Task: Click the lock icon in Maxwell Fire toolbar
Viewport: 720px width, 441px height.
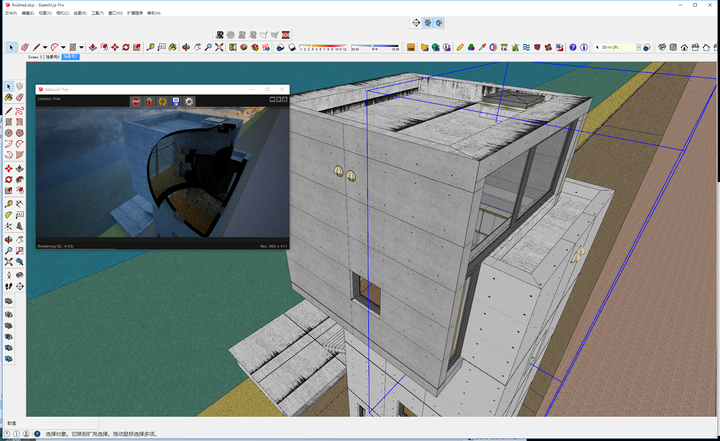Action: 149,101
